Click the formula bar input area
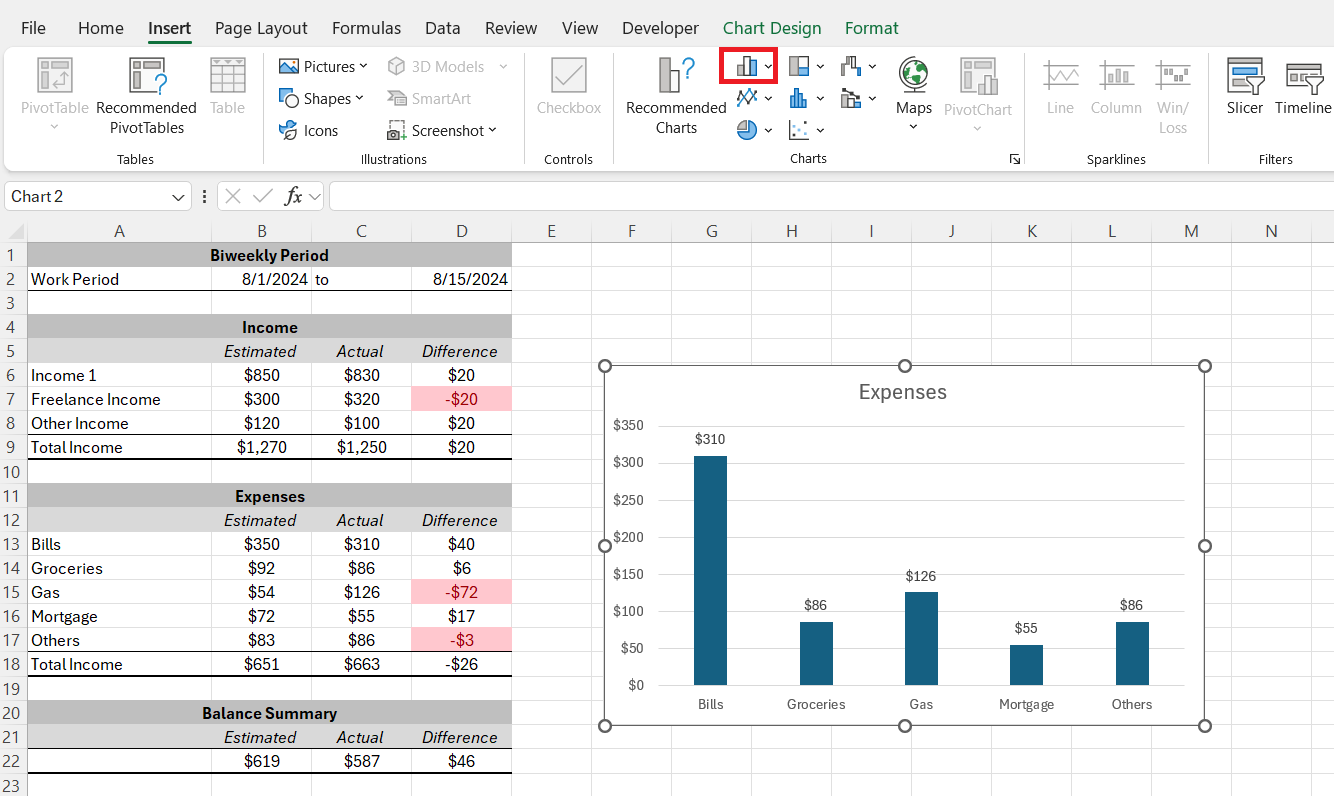The width and height of the screenshot is (1334, 796). (x=831, y=196)
